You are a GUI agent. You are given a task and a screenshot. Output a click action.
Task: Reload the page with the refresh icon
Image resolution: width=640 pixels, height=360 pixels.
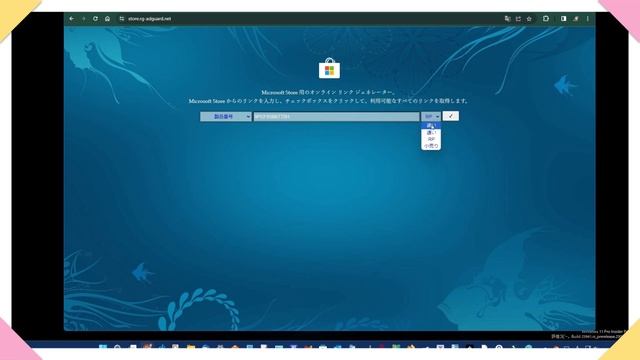[x=95, y=19]
